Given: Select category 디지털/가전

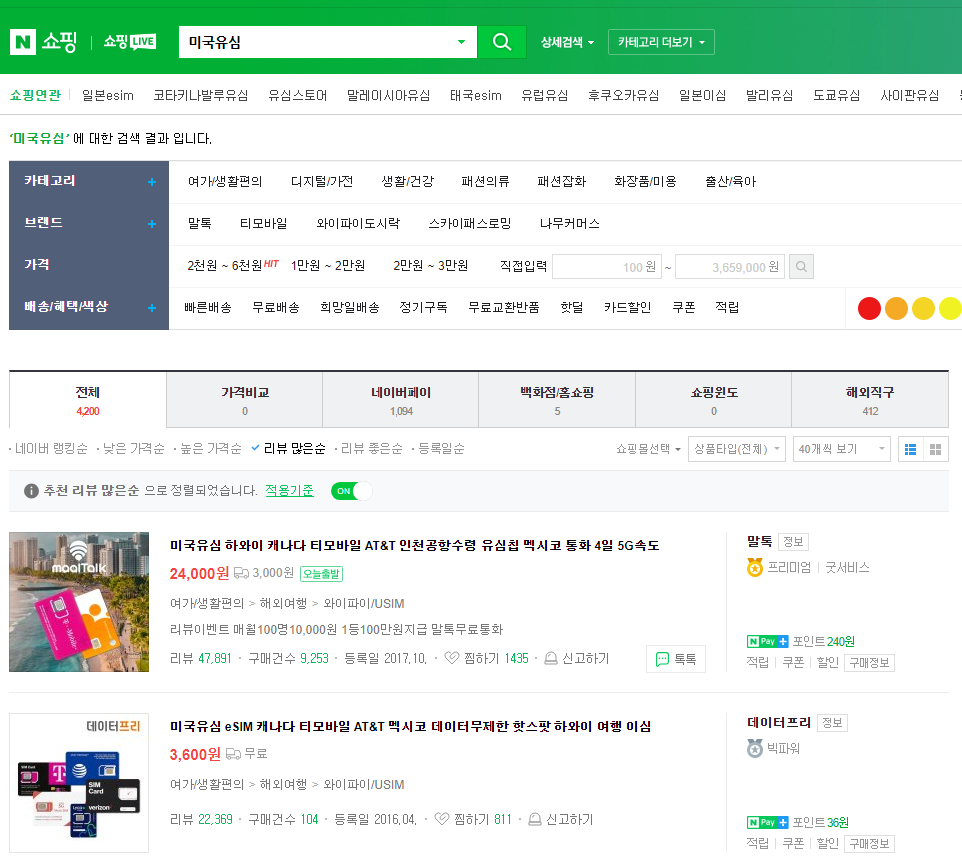Looking at the screenshot, I should pyautogui.click(x=322, y=182).
